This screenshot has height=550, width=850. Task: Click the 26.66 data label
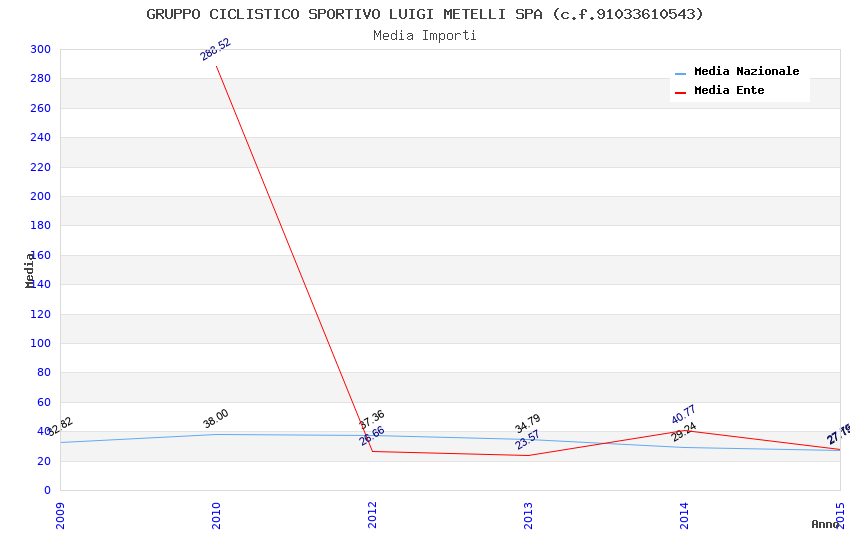(x=372, y=436)
